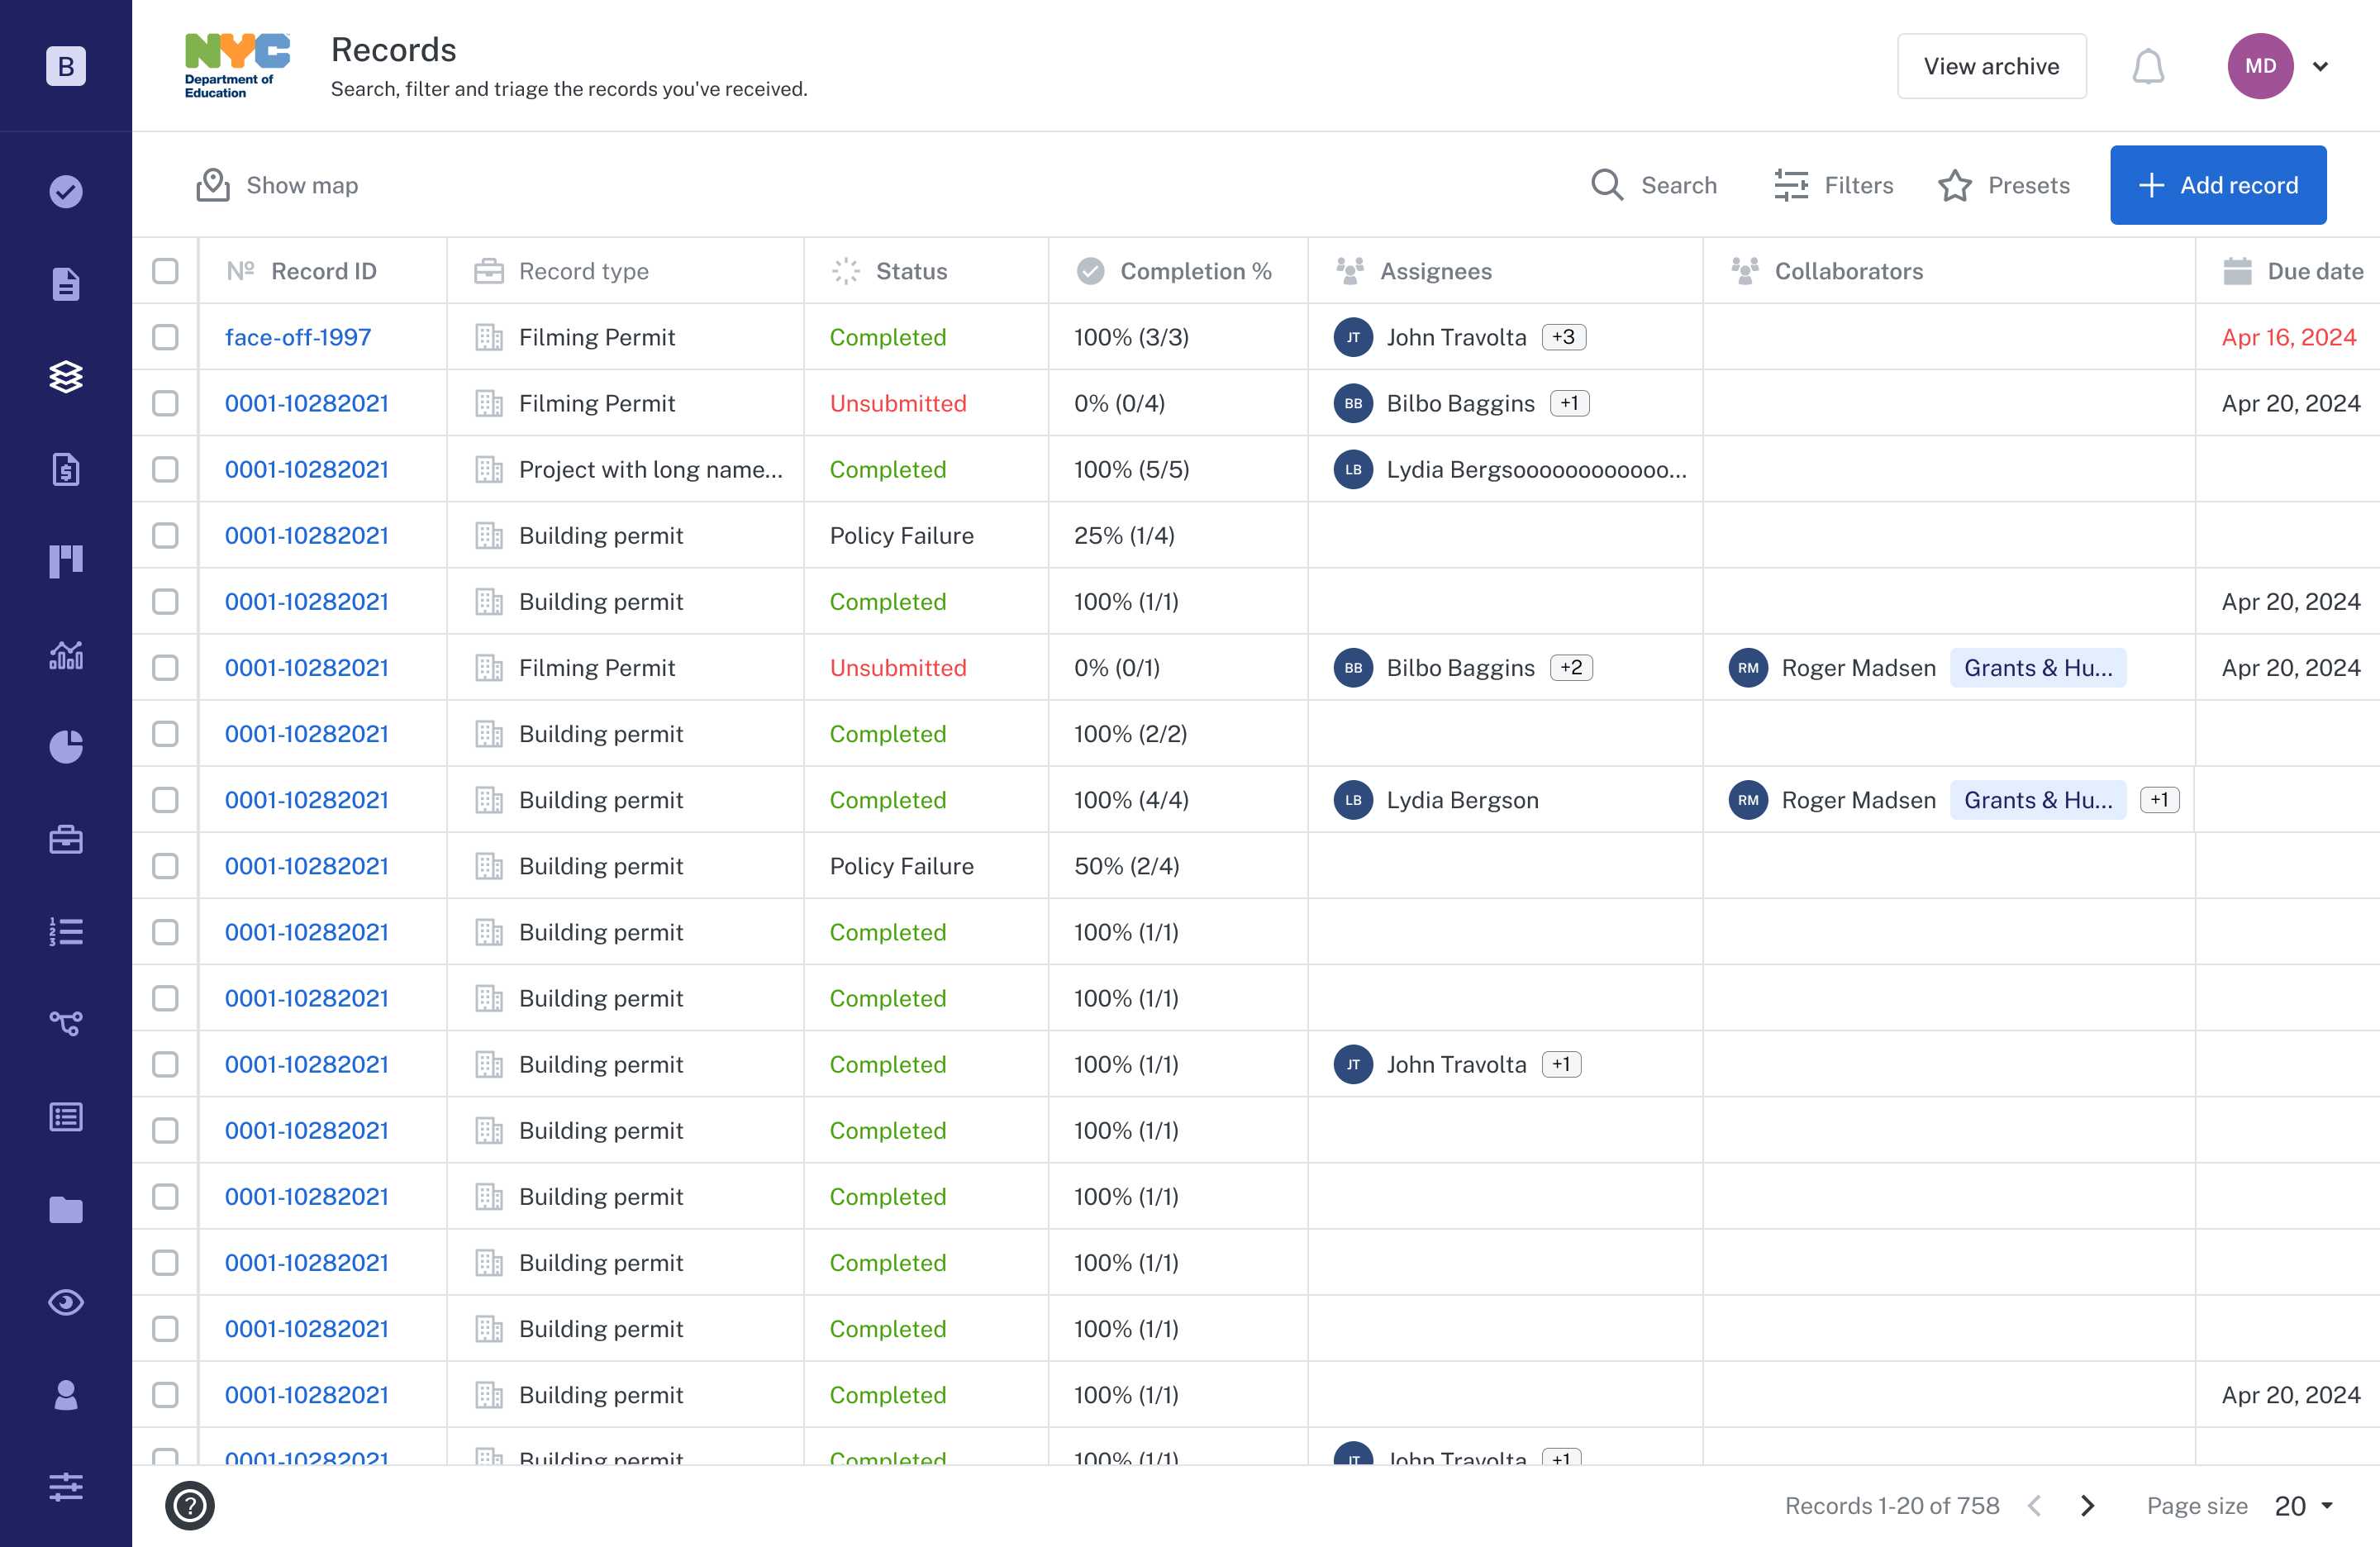
Task: Open the Presets menu
Action: (2004, 185)
